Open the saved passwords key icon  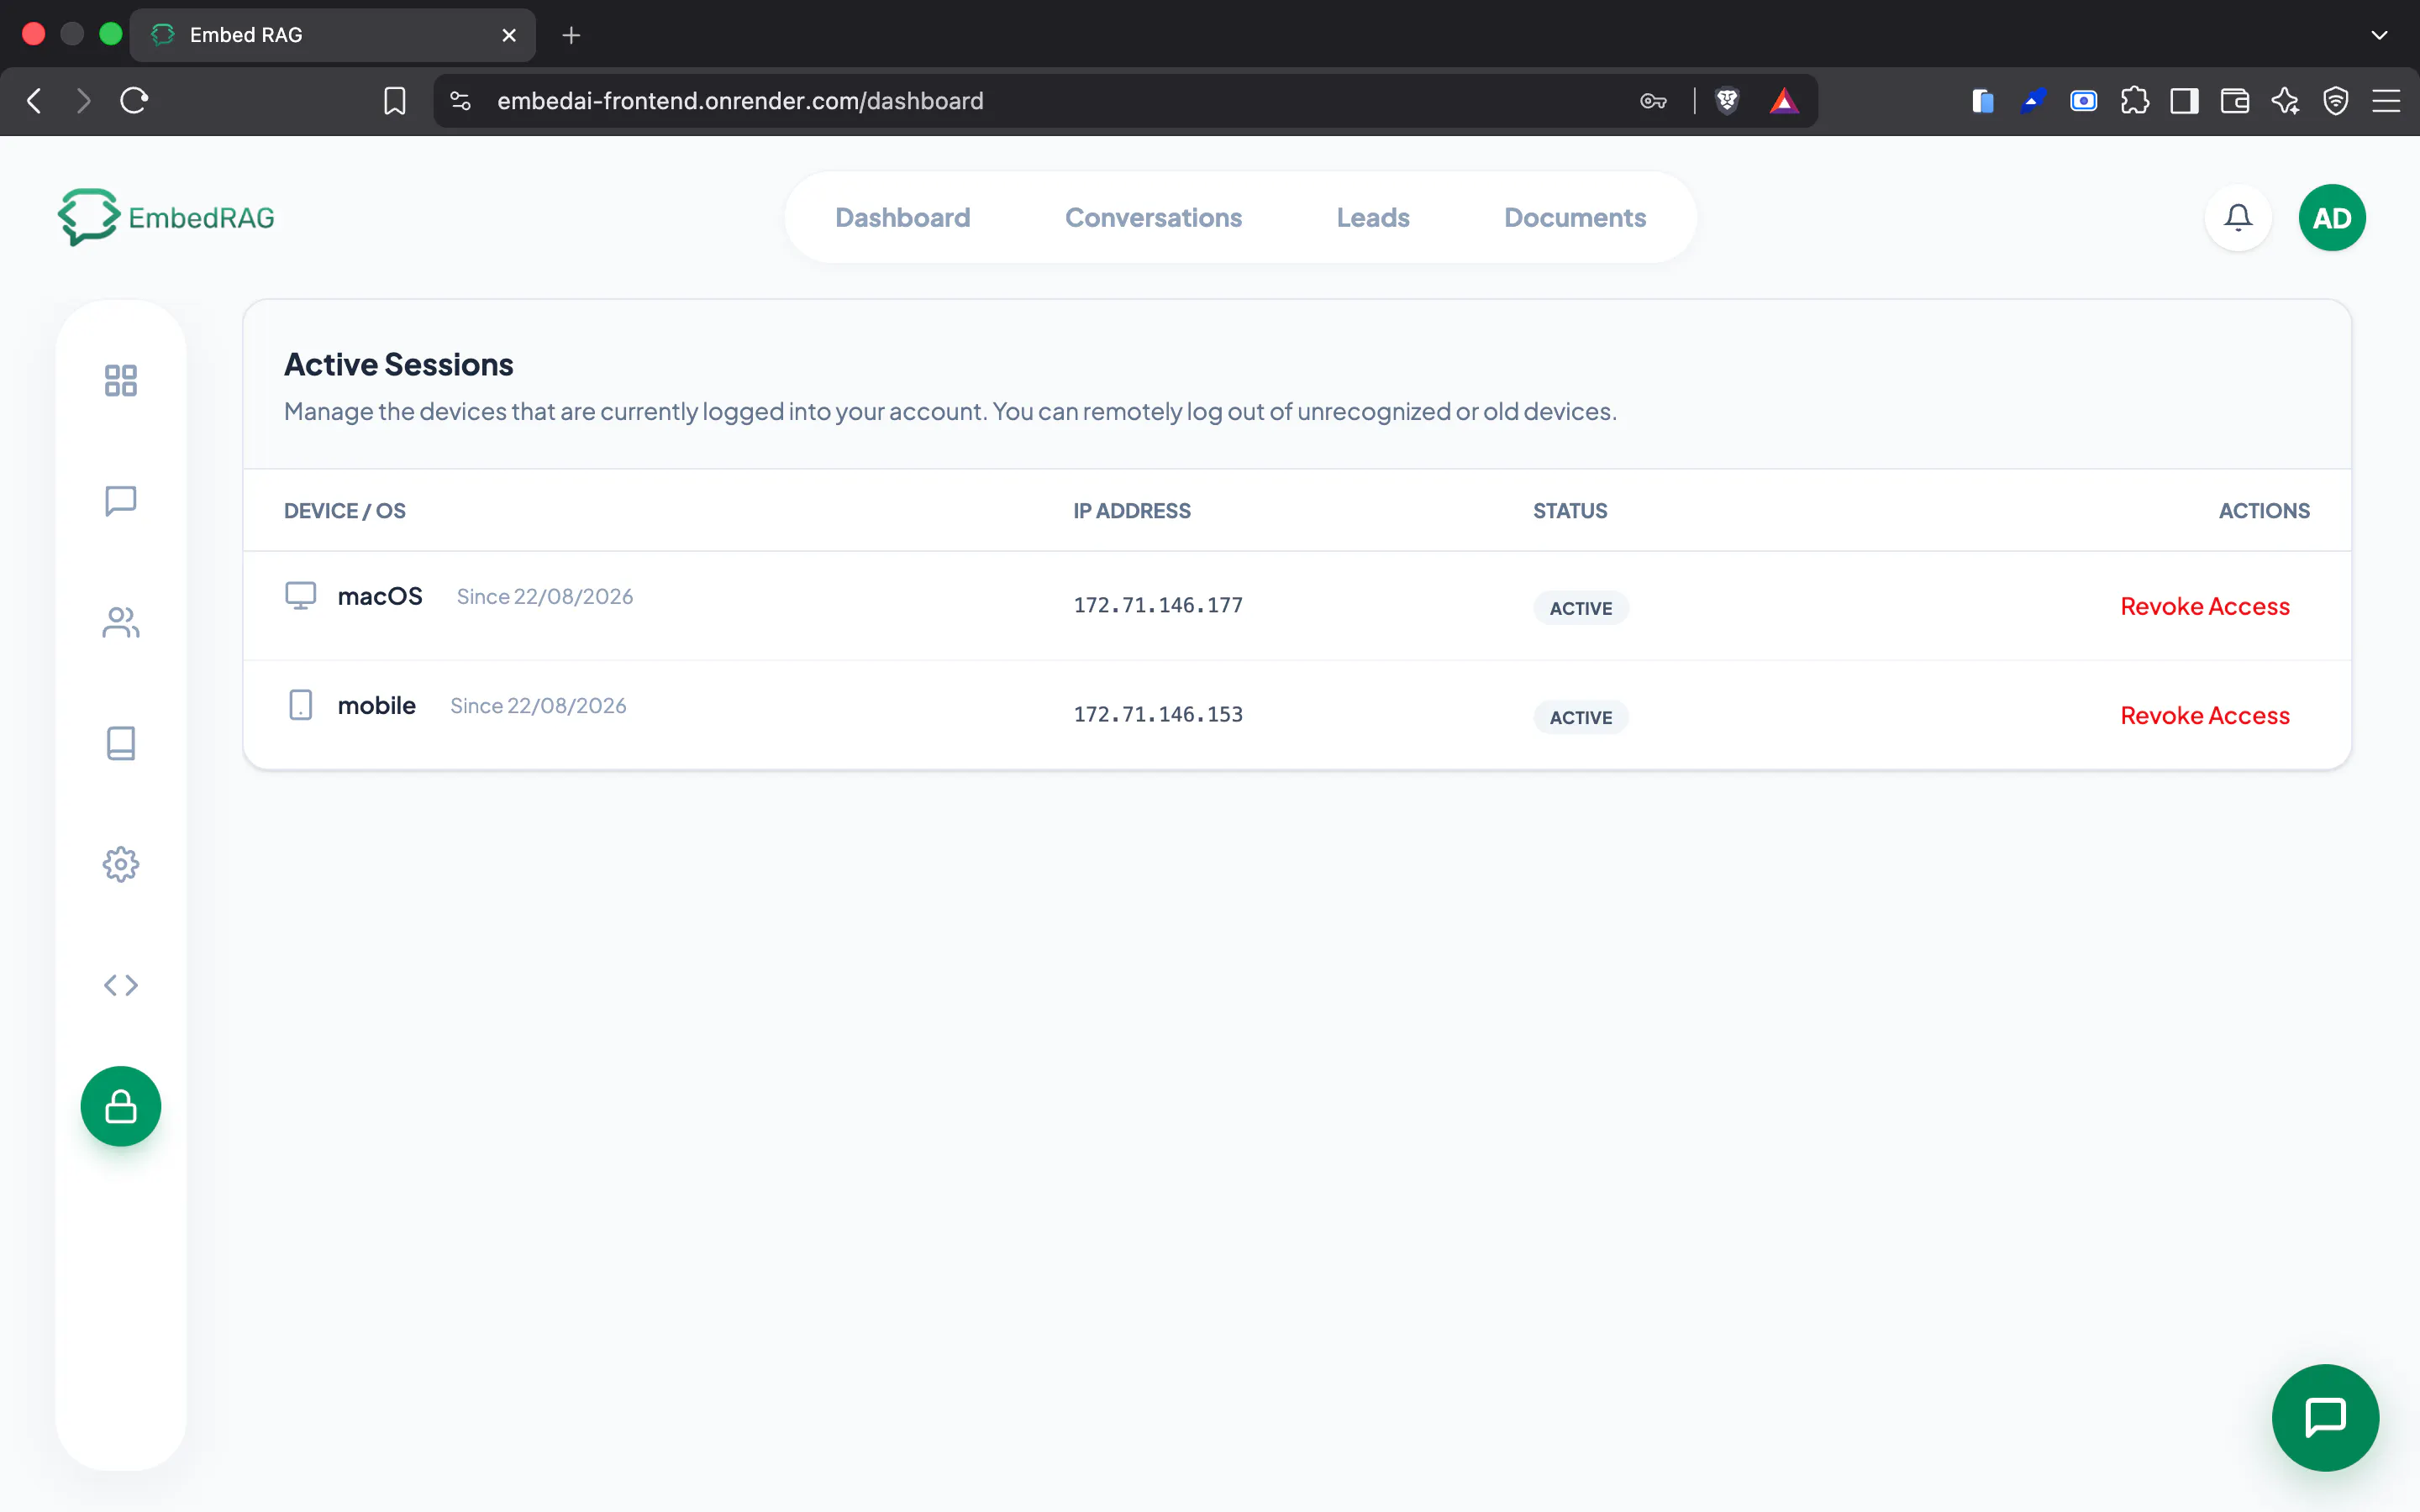tap(1653, 100)
